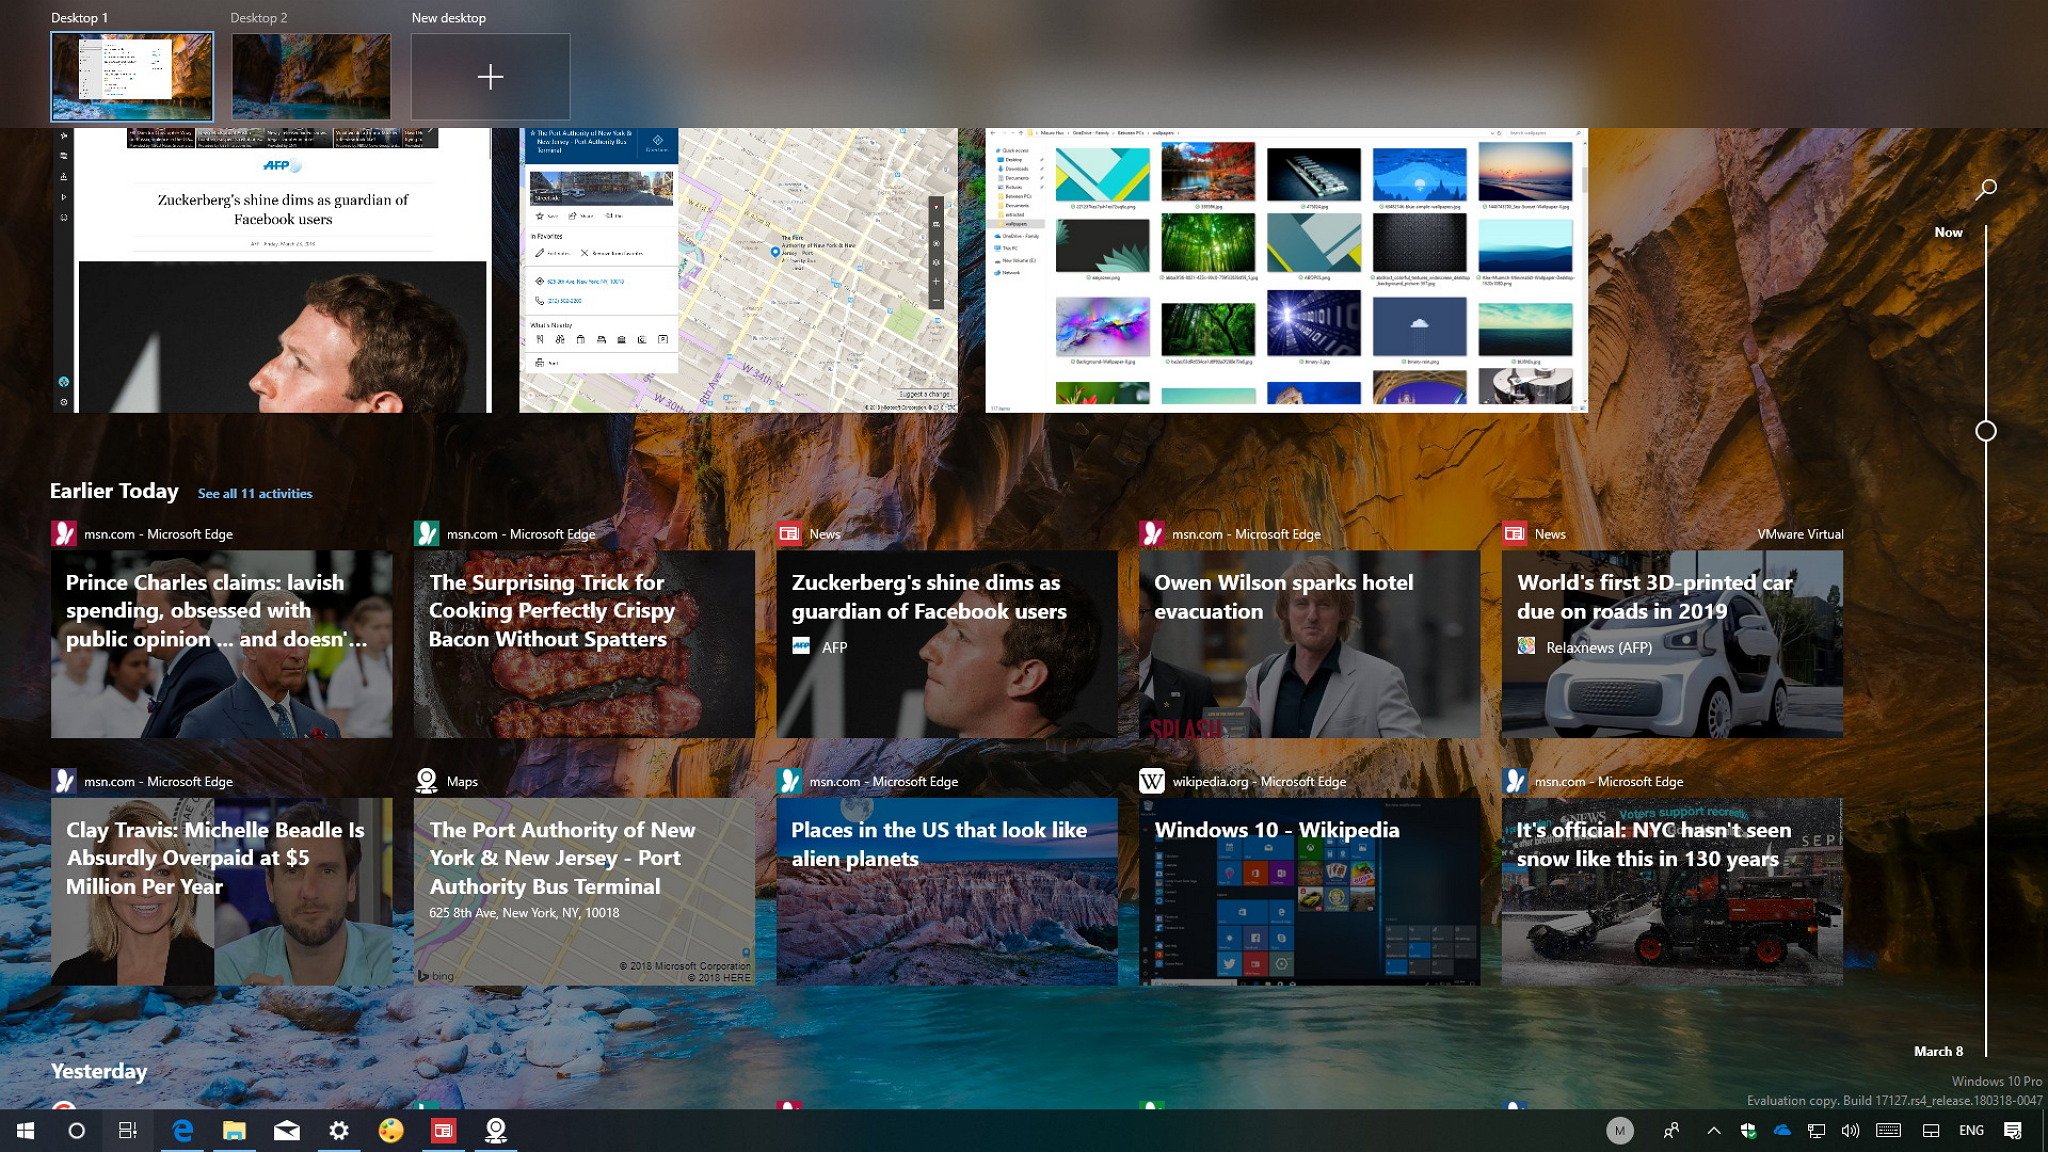Screen dimensions: 2048x1152
Task: Open See all 11 activities link
Action: 253,492
